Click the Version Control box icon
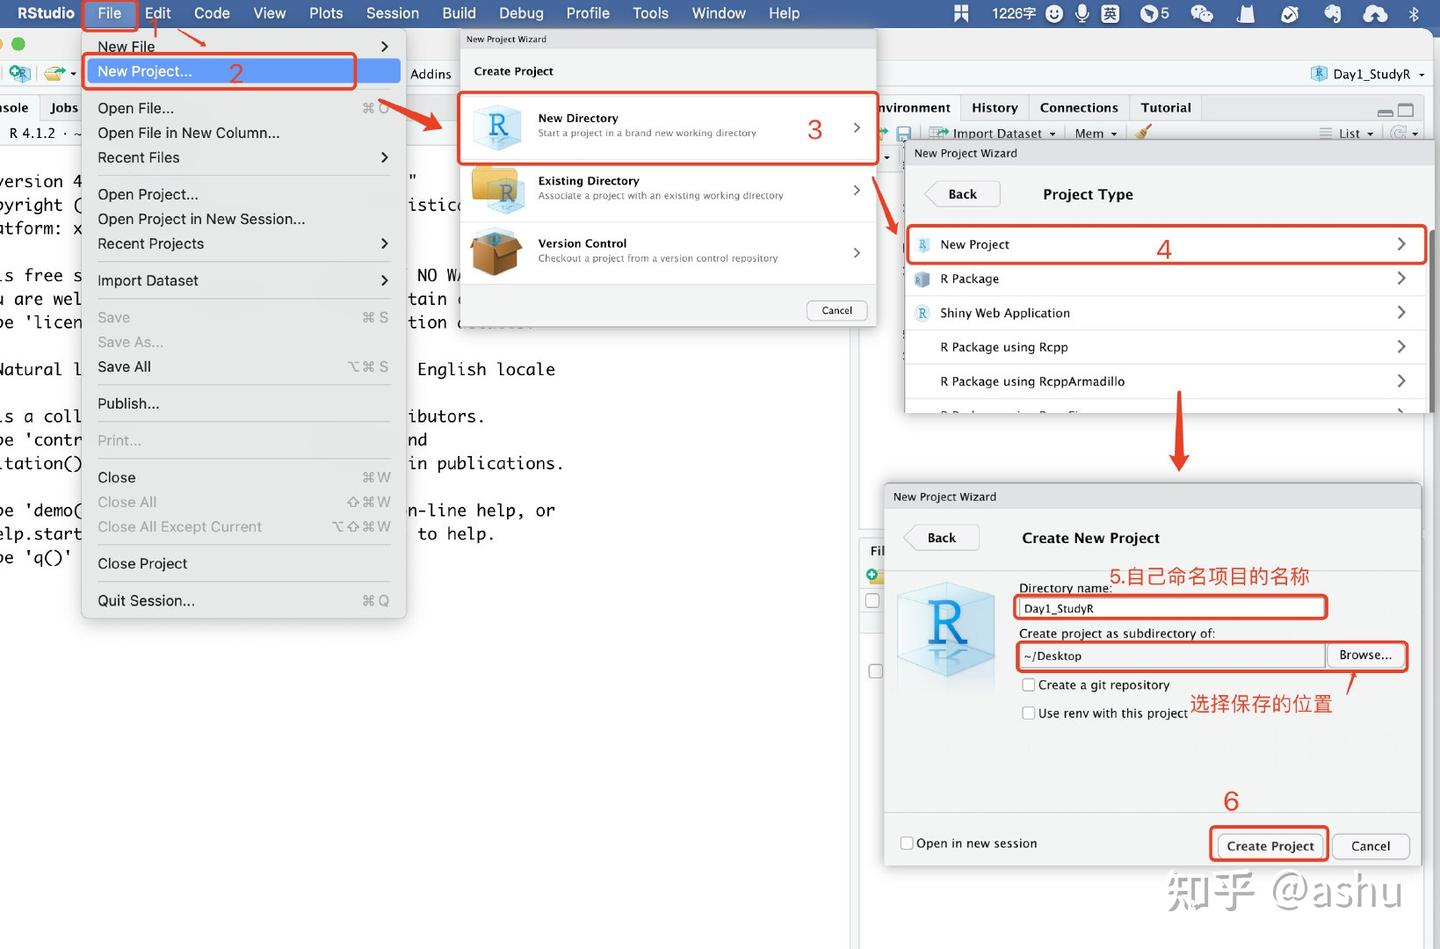The height and width of the screenshot is (949, 1440). pyautogui.click(x=497, y=251)
